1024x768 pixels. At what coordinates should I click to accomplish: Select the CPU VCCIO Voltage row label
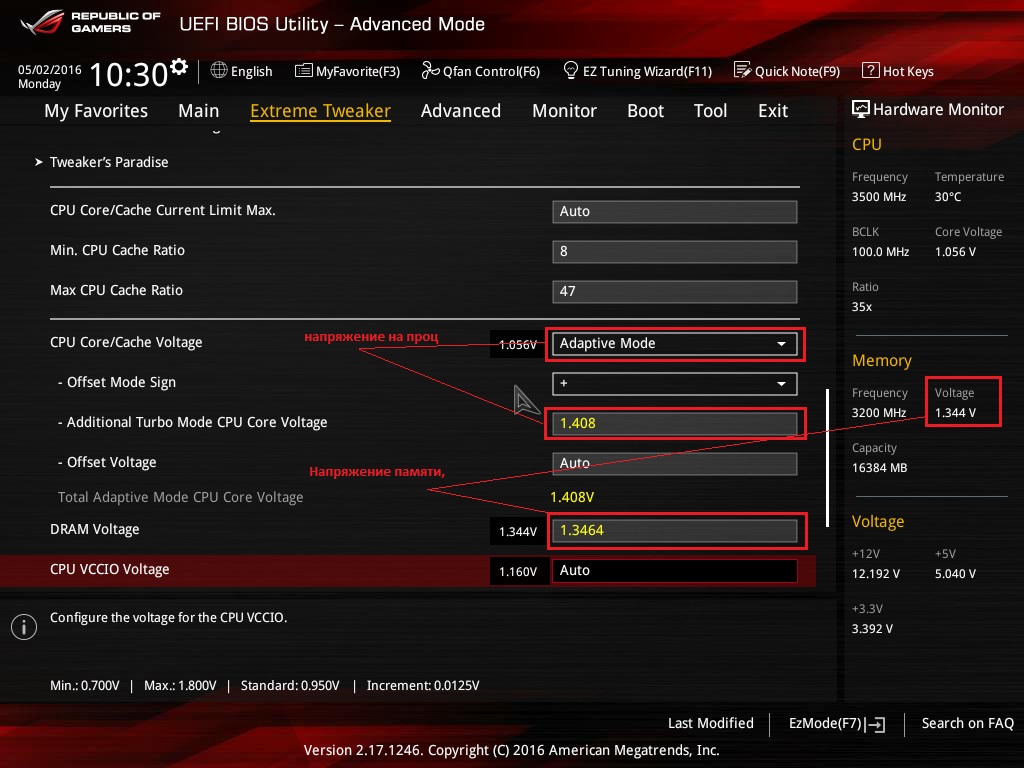[110, 569]
